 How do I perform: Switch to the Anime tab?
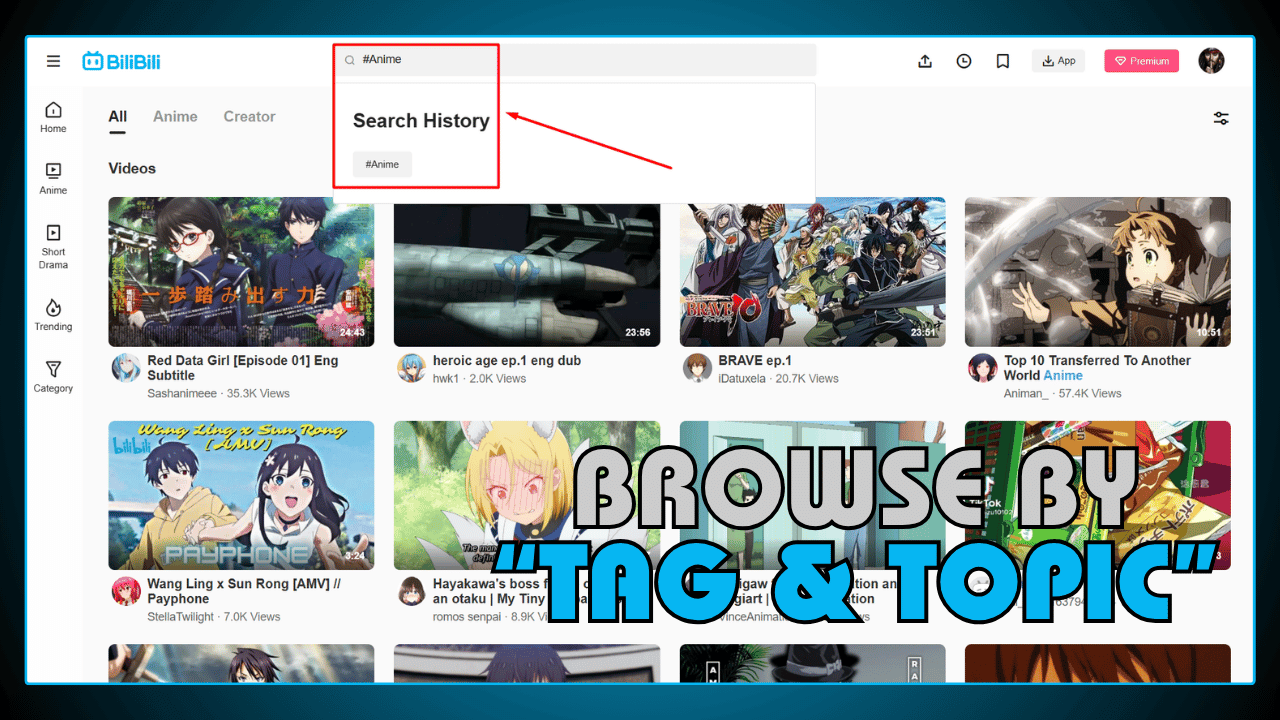[x=175, y=117]
